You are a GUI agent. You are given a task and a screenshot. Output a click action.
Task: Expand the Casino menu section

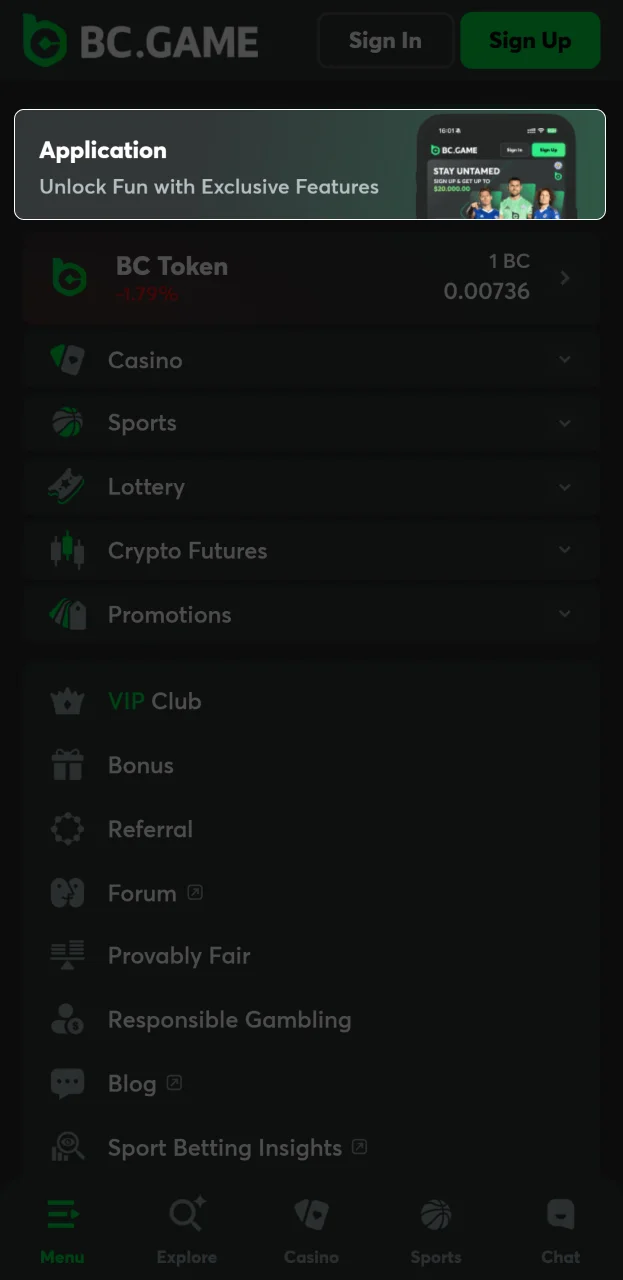[x=565, y=360]
